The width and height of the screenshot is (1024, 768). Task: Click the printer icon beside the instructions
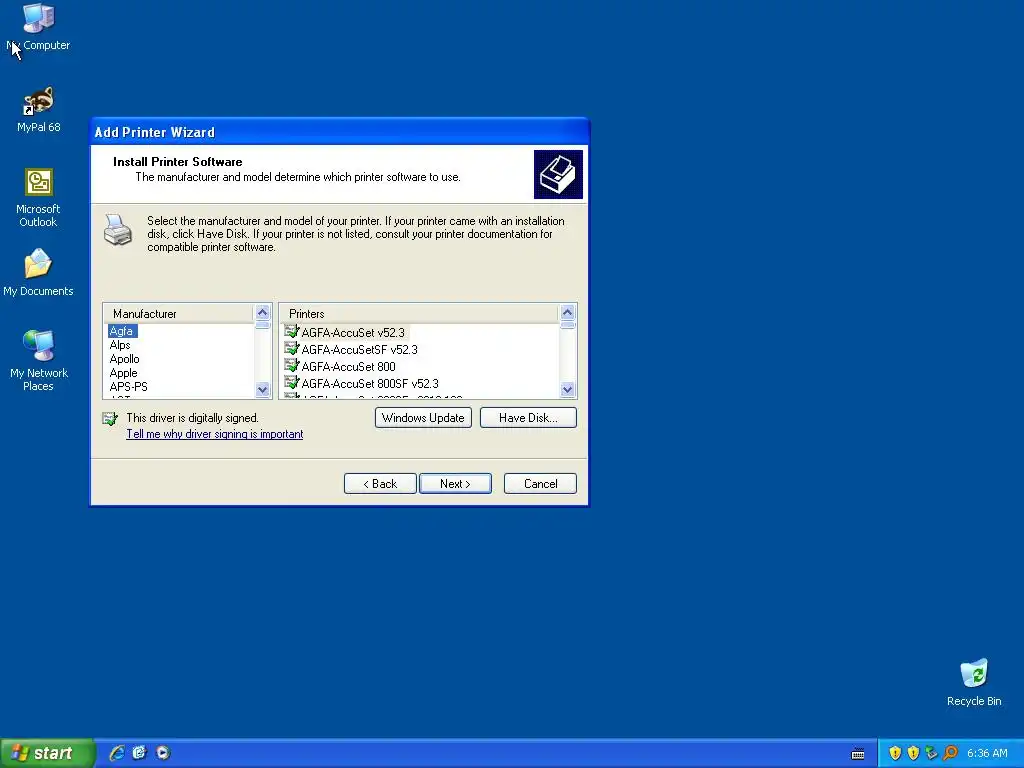tap(118, 230)
